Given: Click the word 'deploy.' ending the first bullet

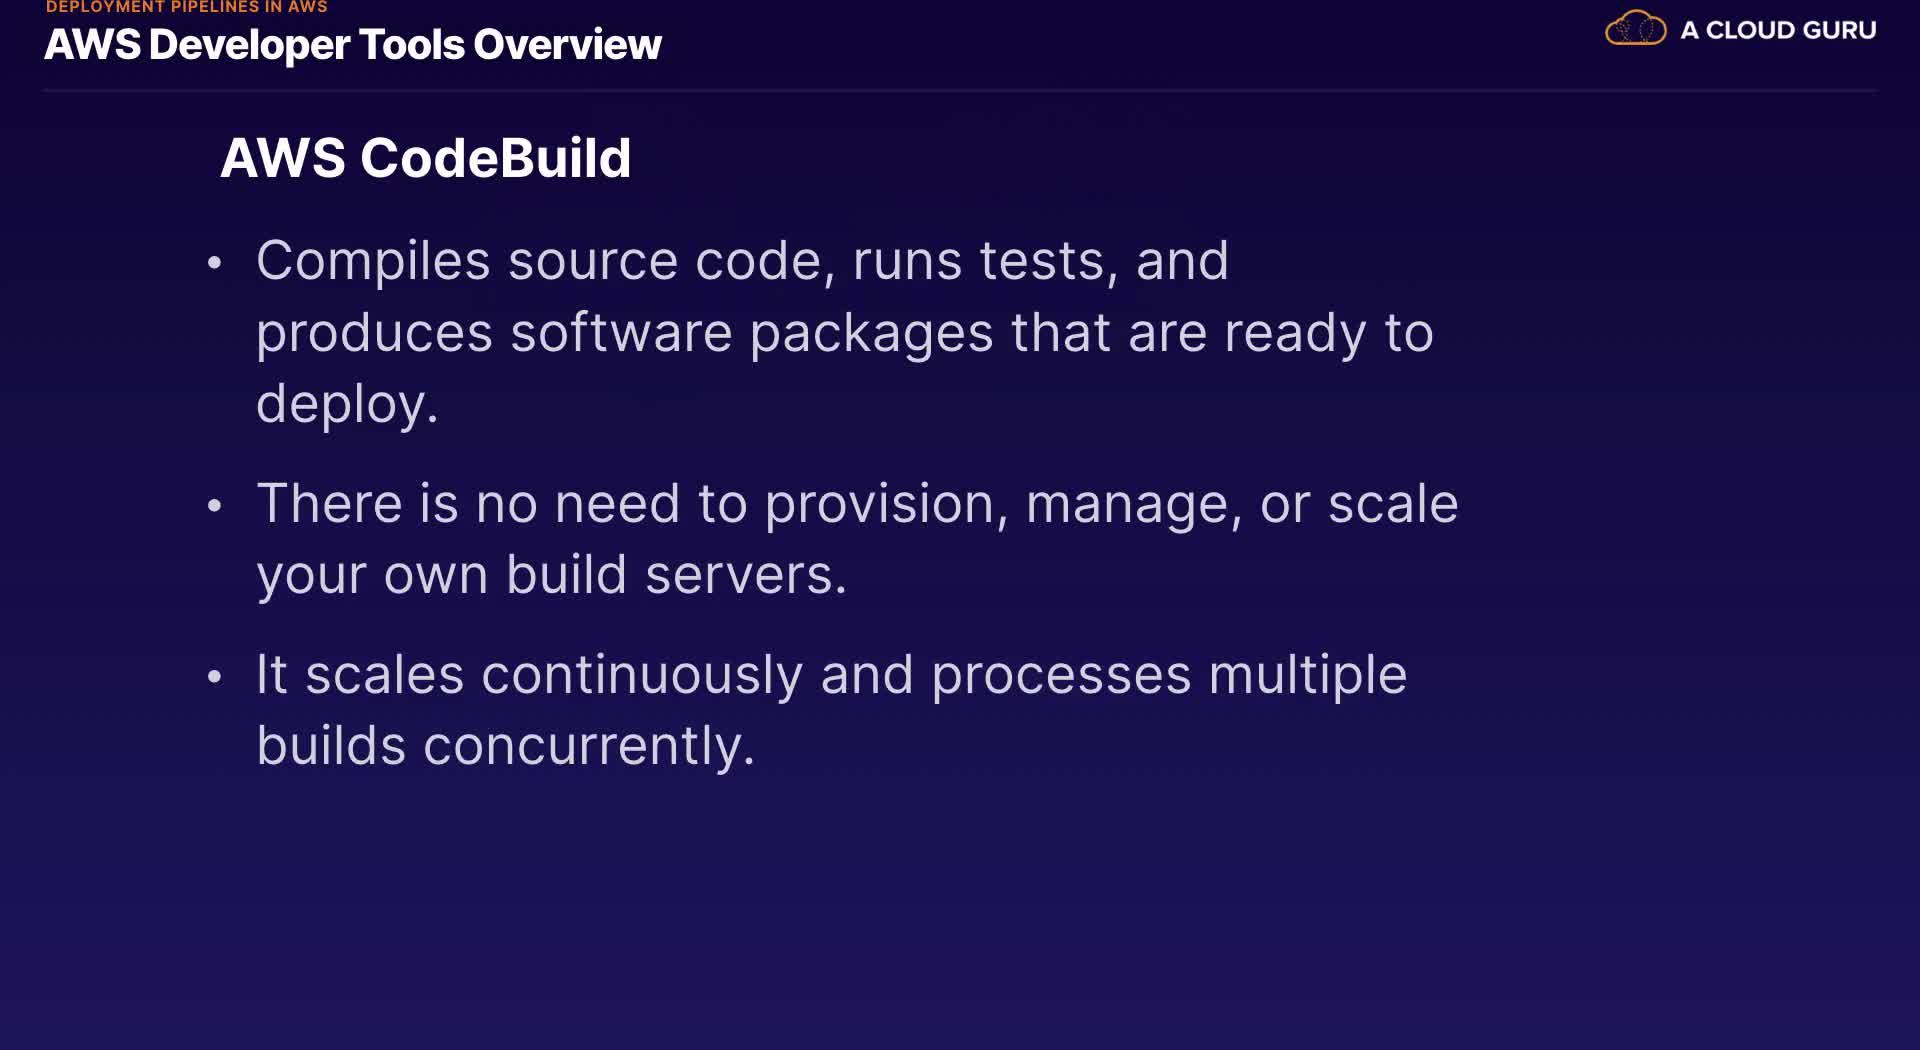Looking at the screenshot, I should [347, 404].
